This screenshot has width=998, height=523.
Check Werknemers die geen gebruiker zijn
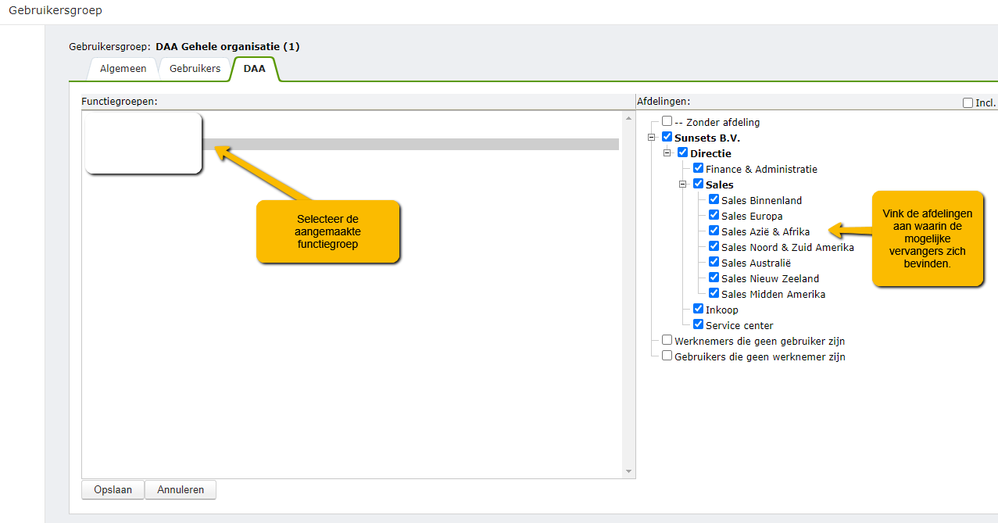point(667,340)
